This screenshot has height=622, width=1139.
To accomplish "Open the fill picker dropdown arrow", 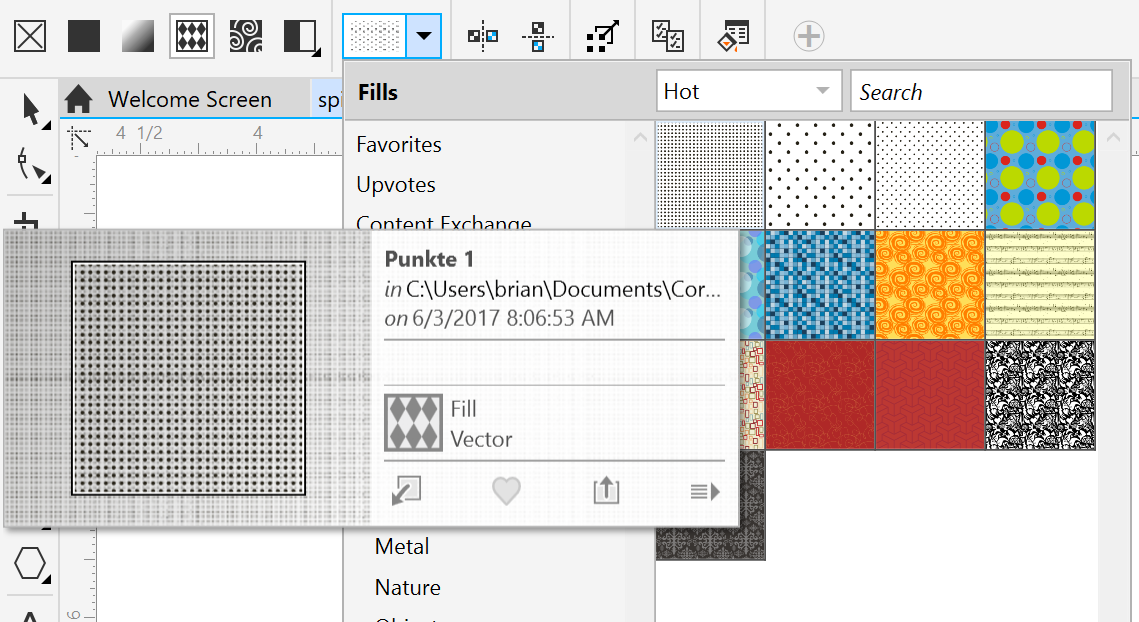I will coord(422,35).
